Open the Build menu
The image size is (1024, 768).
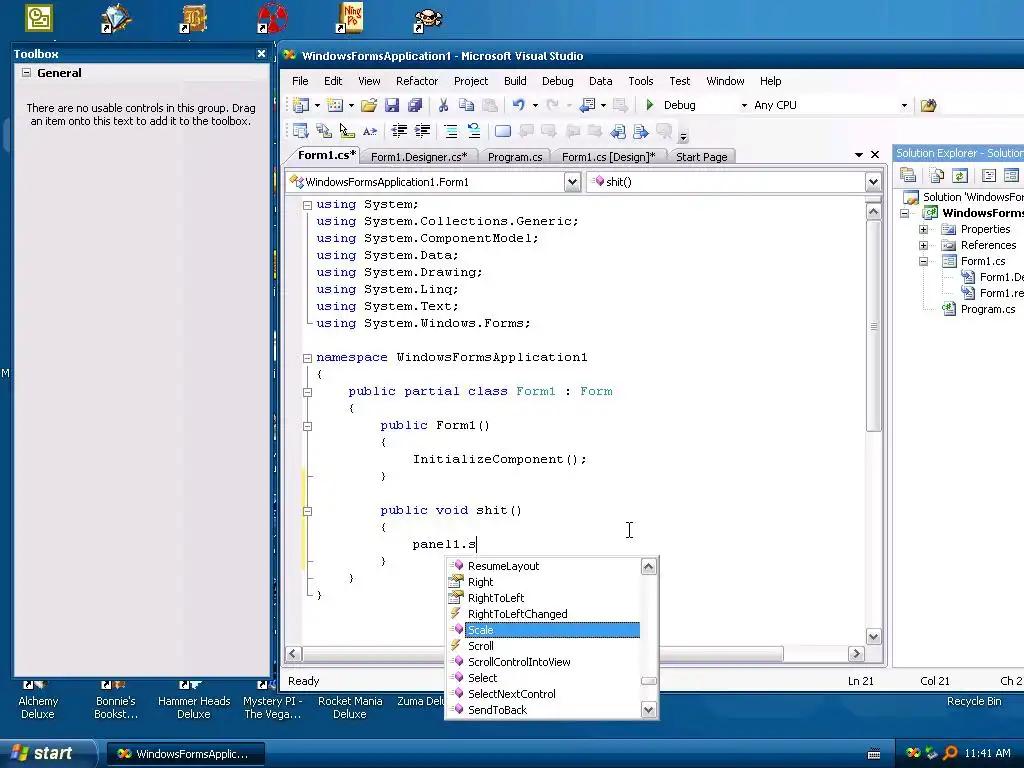(x=515, y=81)
